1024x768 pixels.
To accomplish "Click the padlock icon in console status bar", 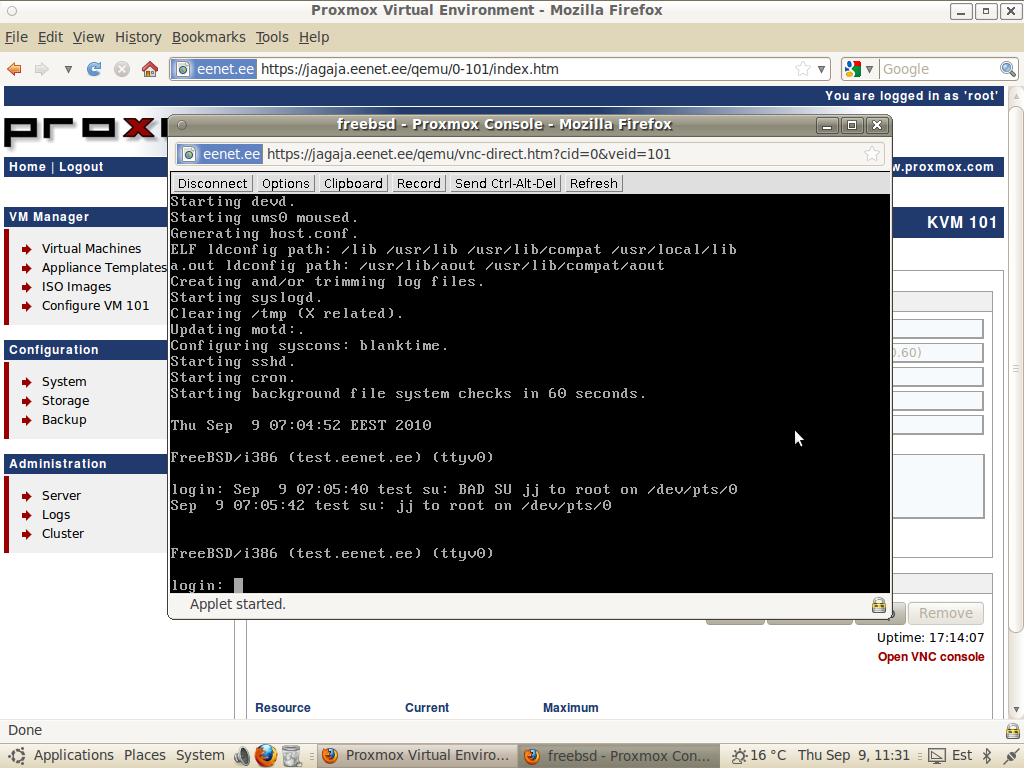I will coord(879,605).
